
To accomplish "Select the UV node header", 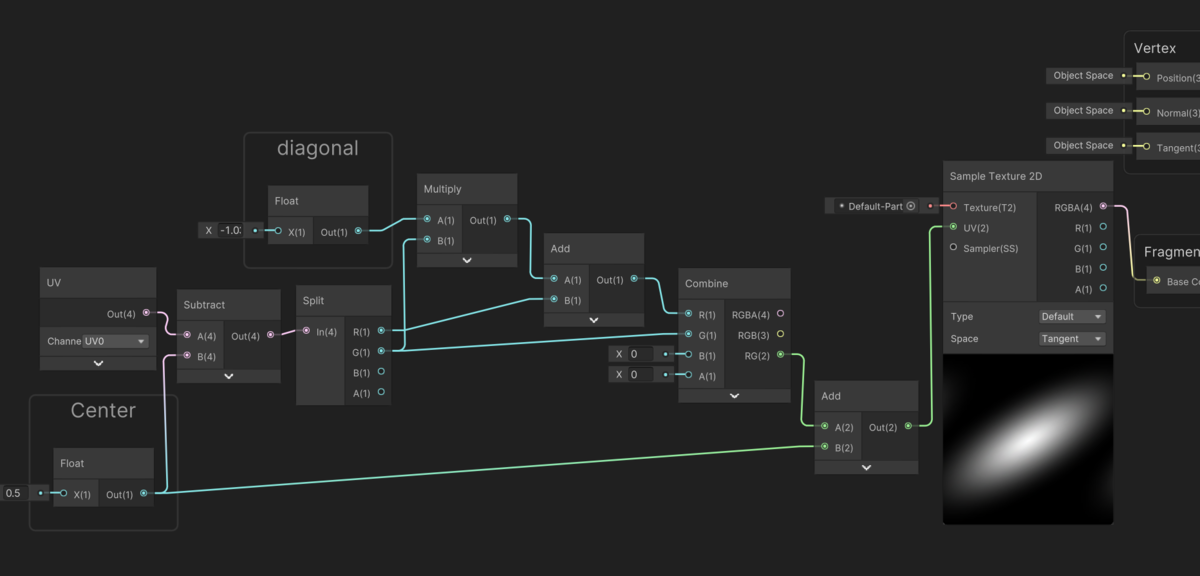I will pyautogui.click(x=98, y=283).
